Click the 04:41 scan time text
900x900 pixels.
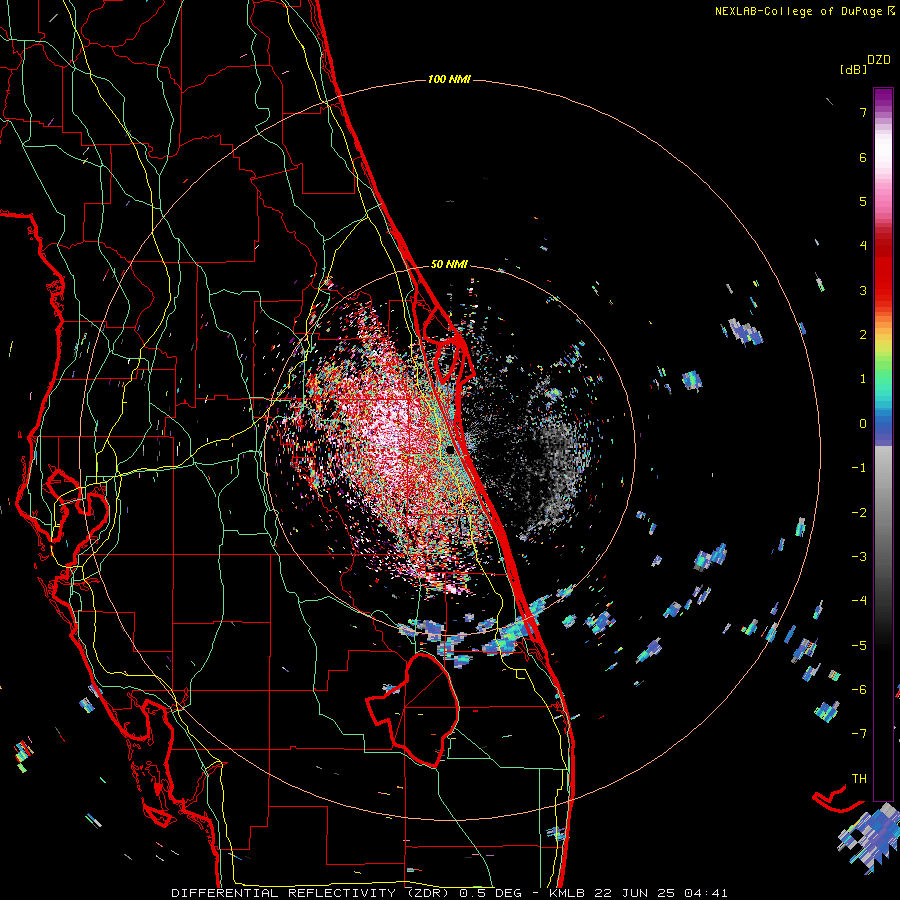(x=706, y=893)
